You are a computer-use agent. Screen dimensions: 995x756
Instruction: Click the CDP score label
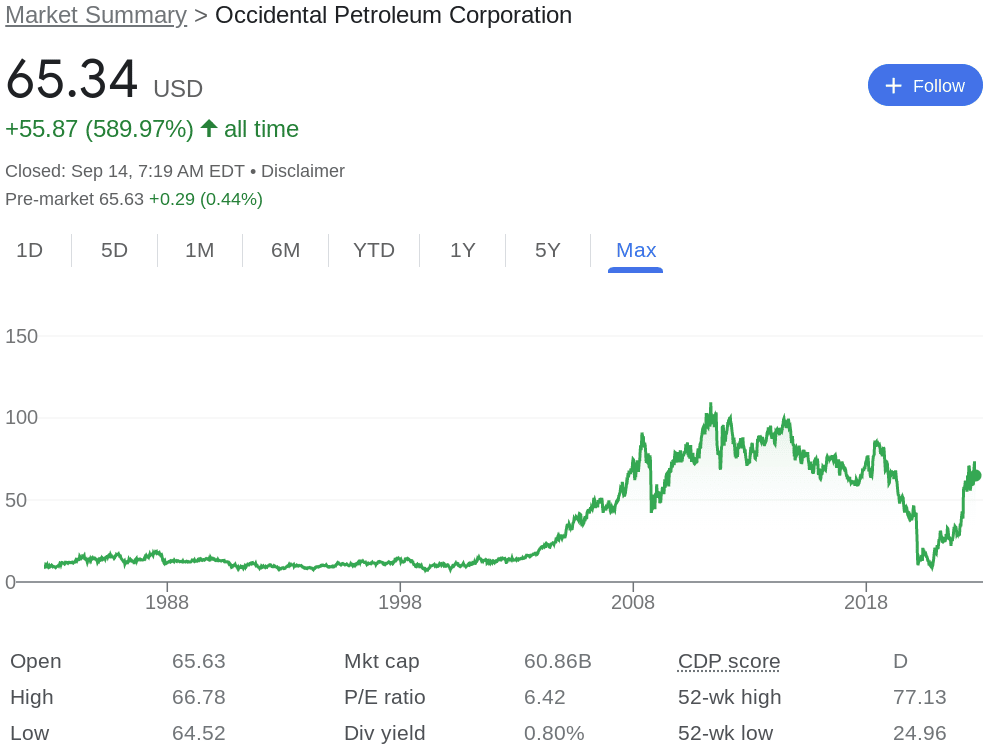pos(729,661)
